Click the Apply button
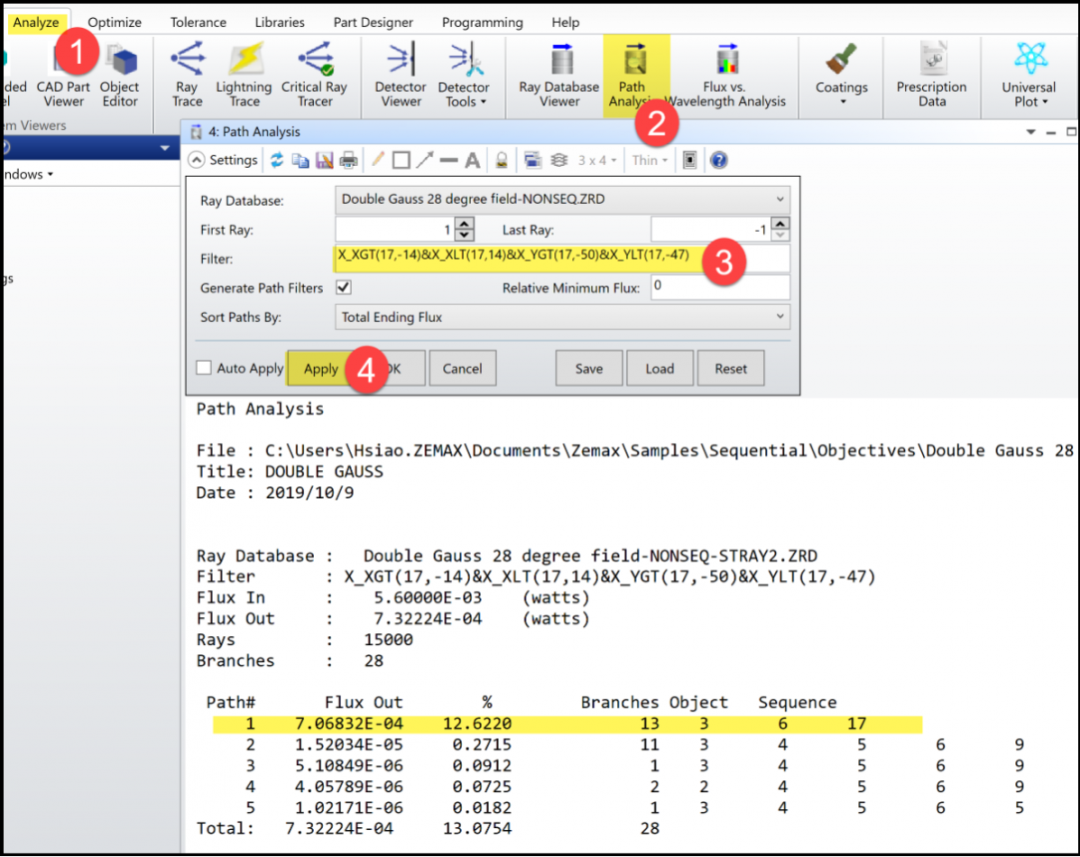The width and height of the screenshot is (1080, 857). [321, 369]
